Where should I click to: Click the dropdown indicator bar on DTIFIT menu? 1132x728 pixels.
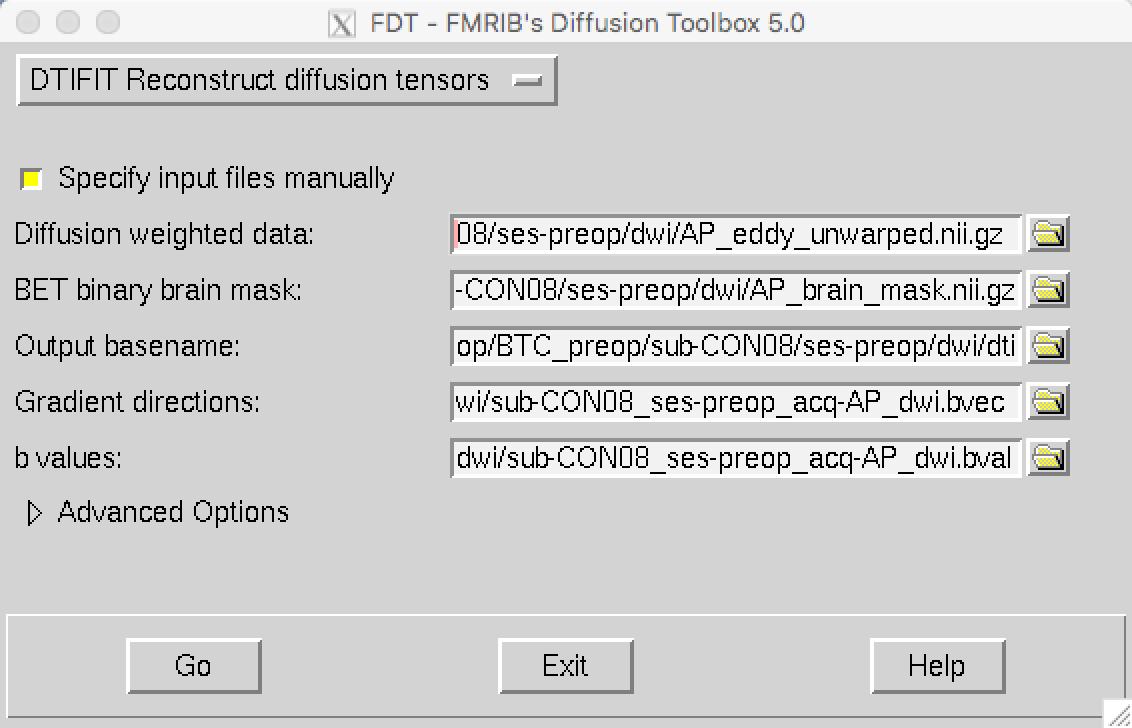(527, 81)
